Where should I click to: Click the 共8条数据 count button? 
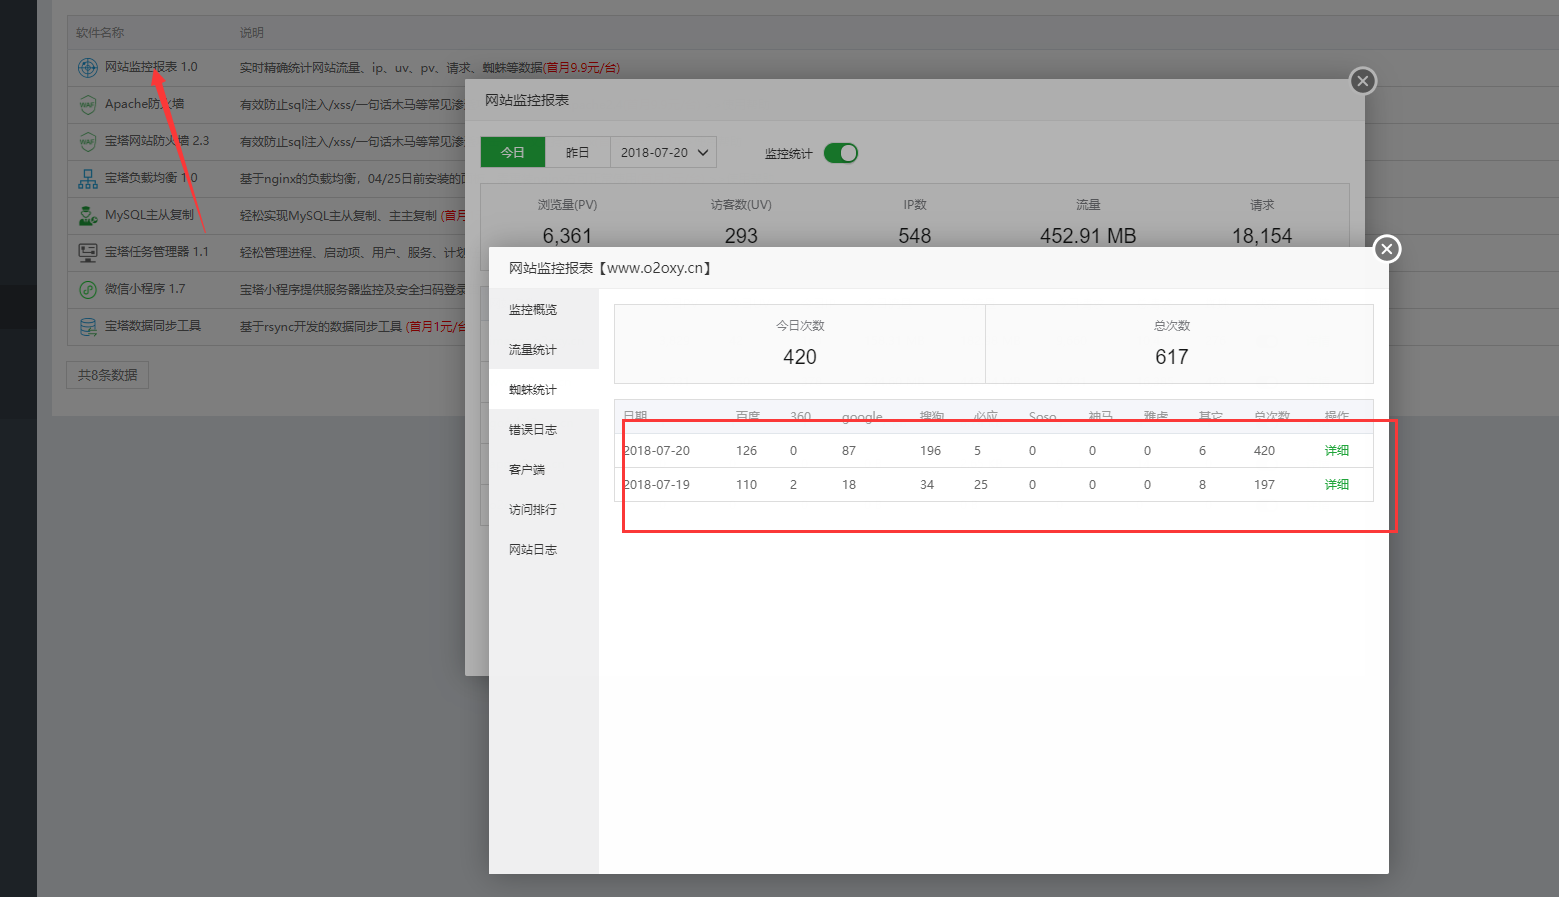coord(106,374)
